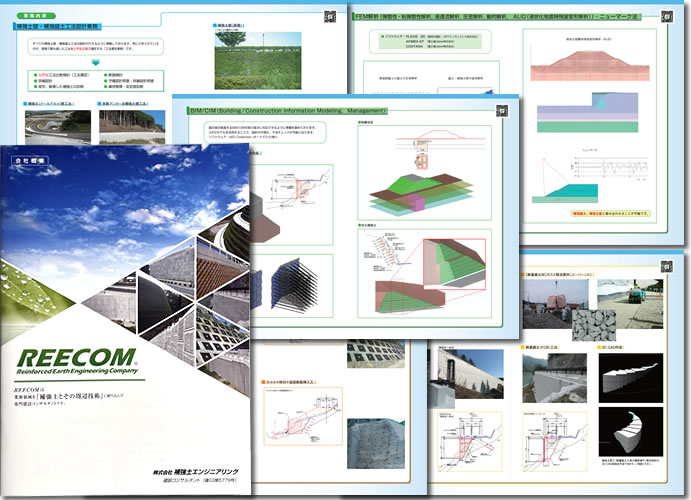Click the yellow-bordered wall section drawing under the white wall photo
Image resolution: width=691 pixels, height=500 pixels.
[470, 441]
